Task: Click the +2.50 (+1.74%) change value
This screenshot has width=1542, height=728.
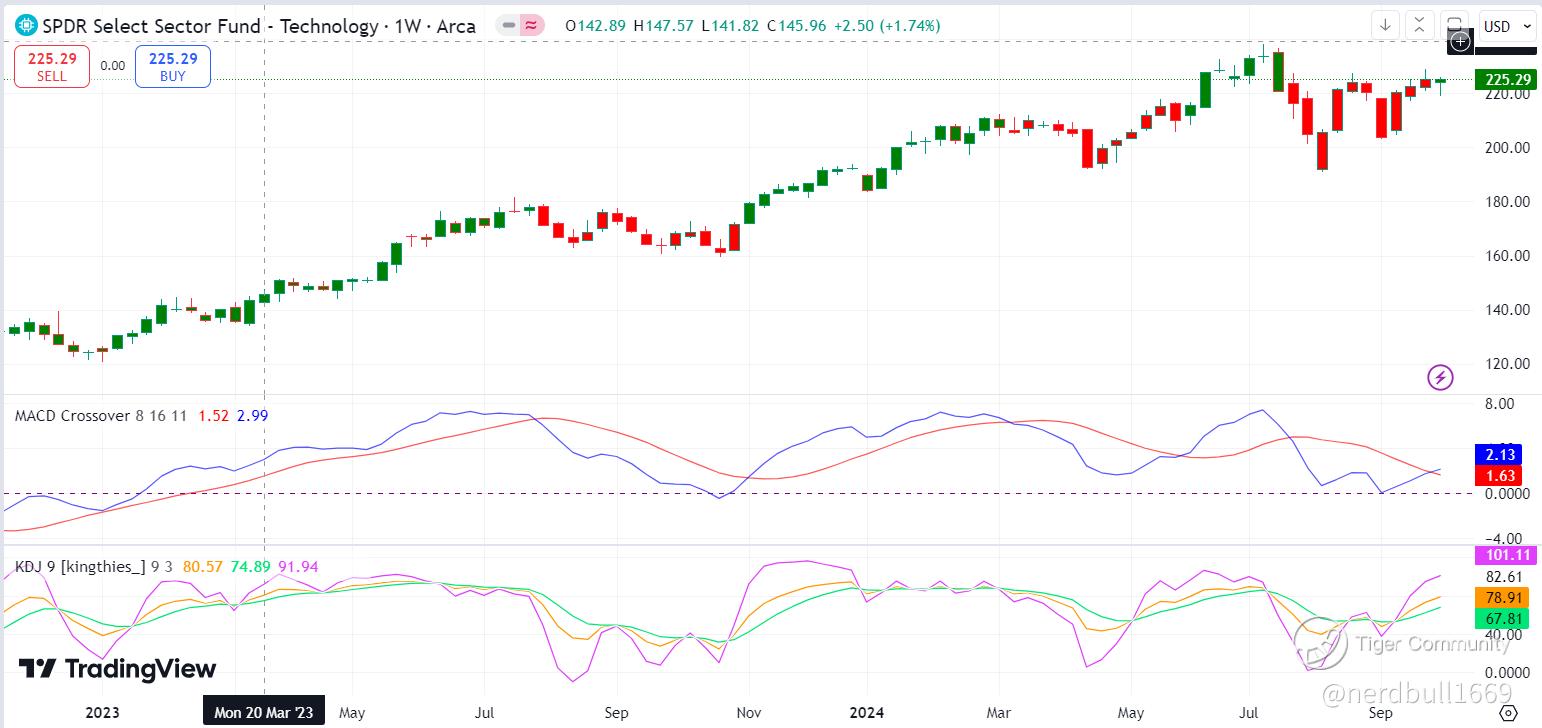Action: click(886, 26)
